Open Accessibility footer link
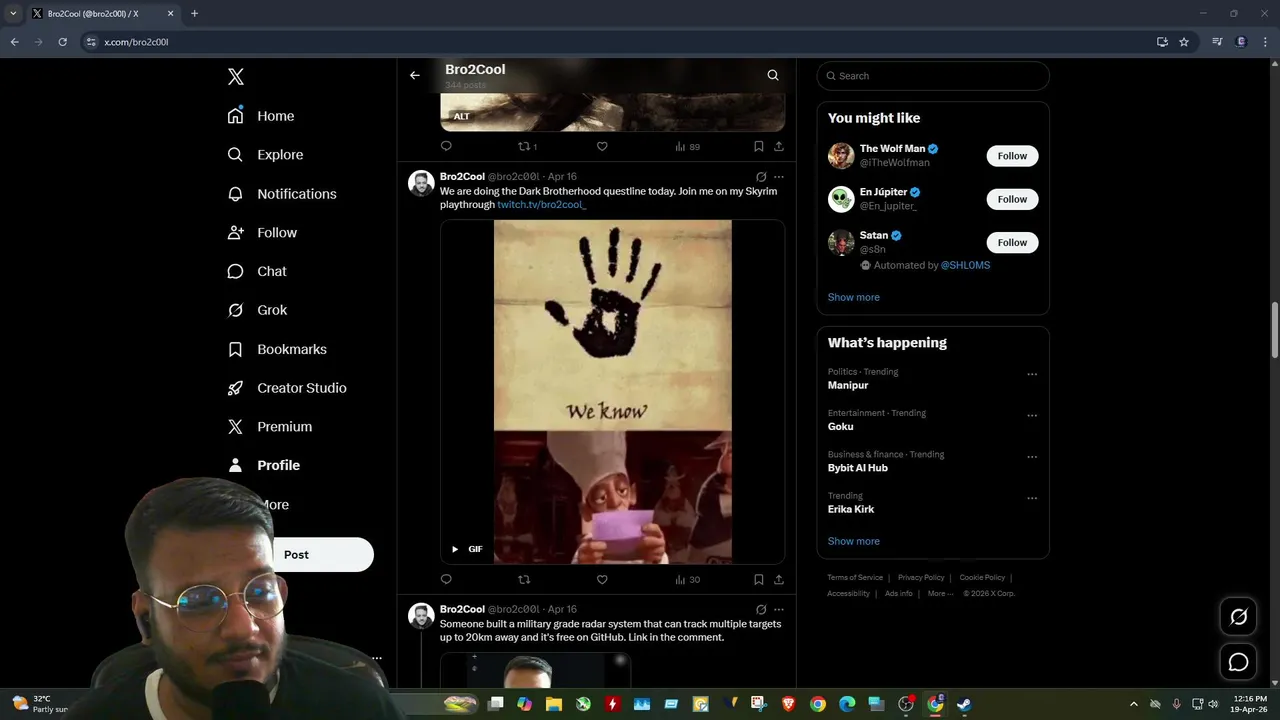This screenshot has height=720, width=1280. tap(848, 593)
